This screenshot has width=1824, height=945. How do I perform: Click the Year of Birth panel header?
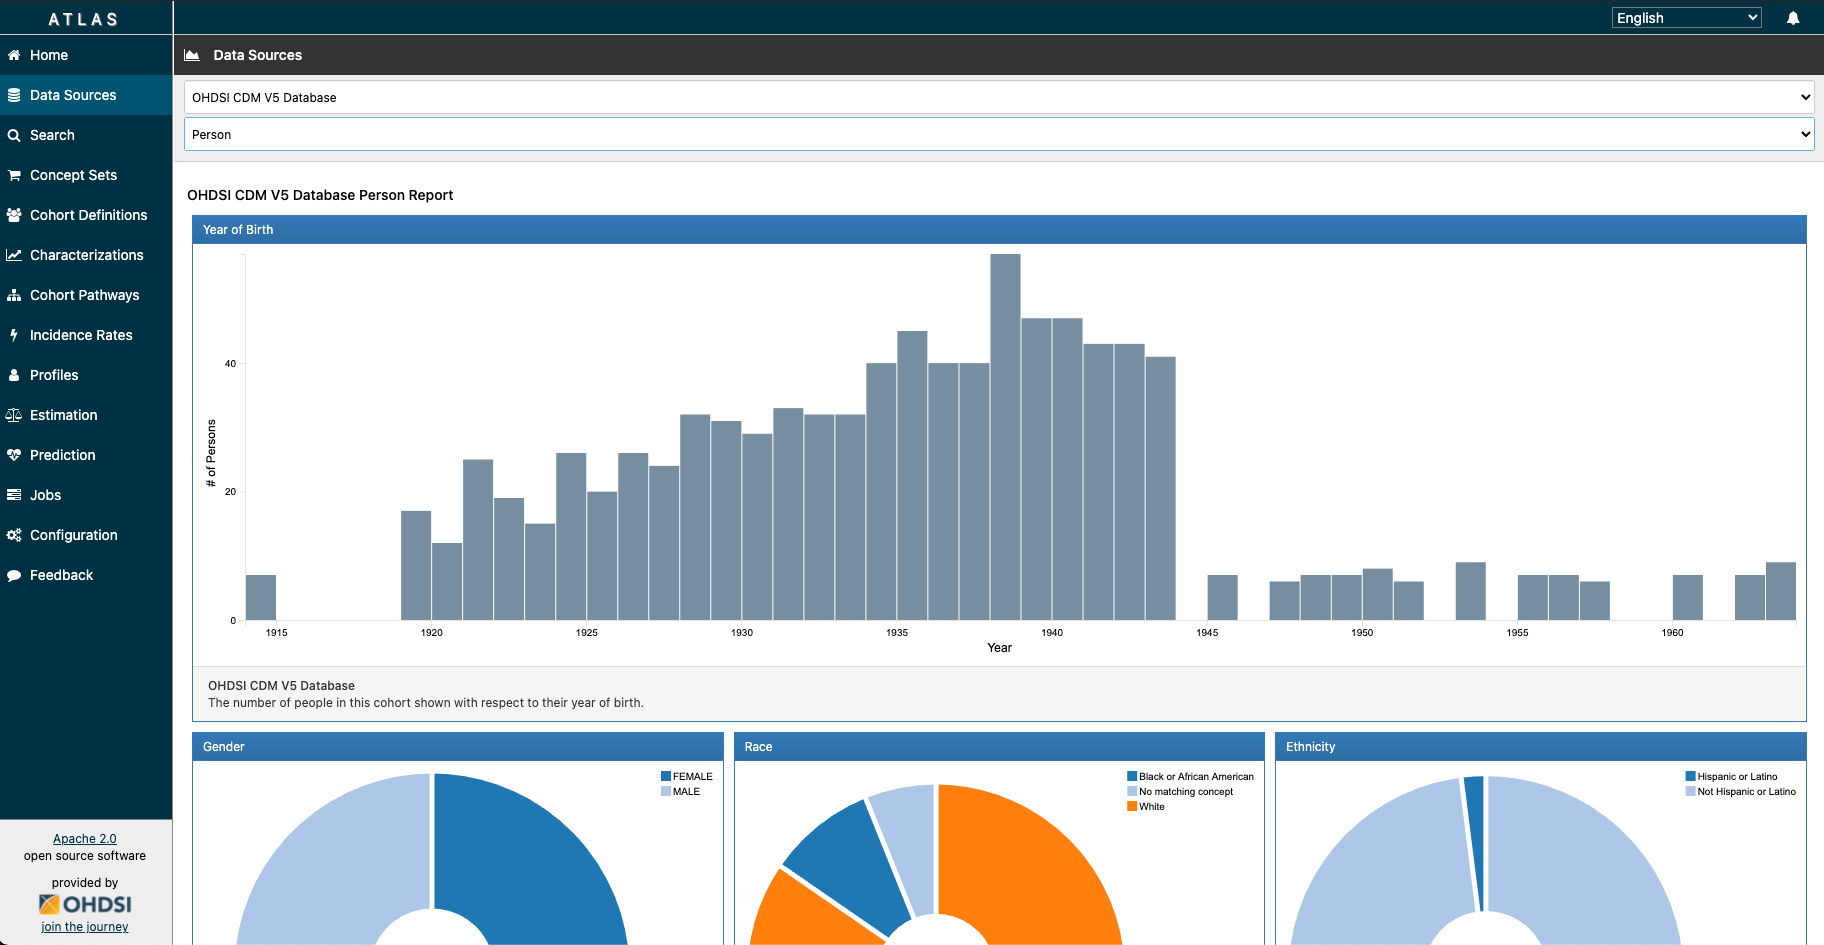coord(999,229)
